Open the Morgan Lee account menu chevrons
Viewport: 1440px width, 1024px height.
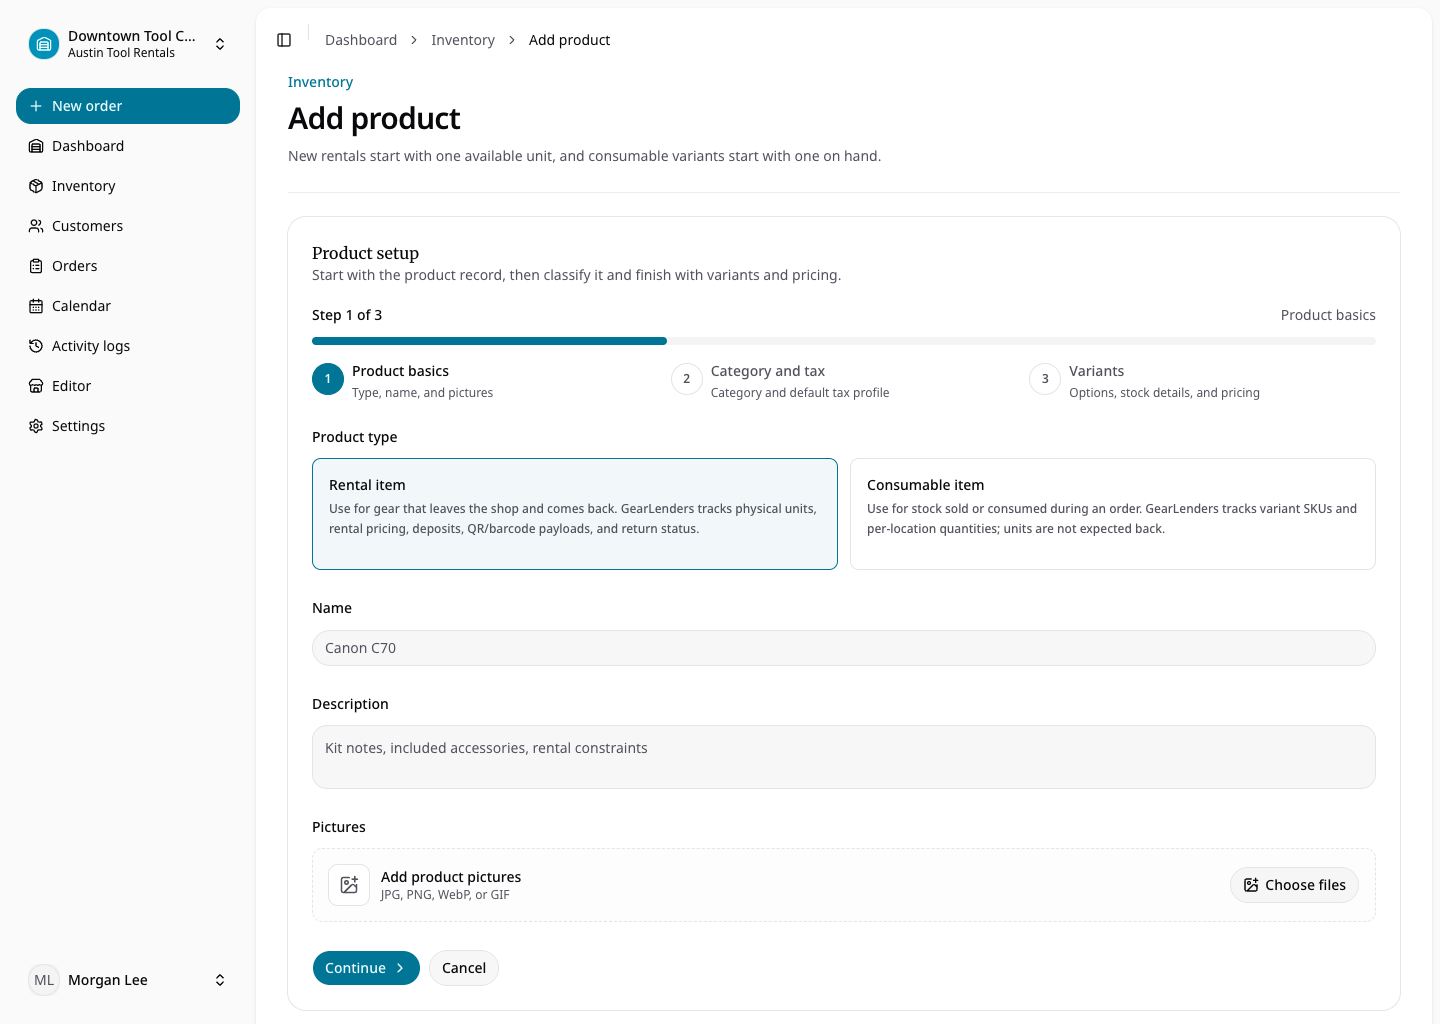point(220,980)
